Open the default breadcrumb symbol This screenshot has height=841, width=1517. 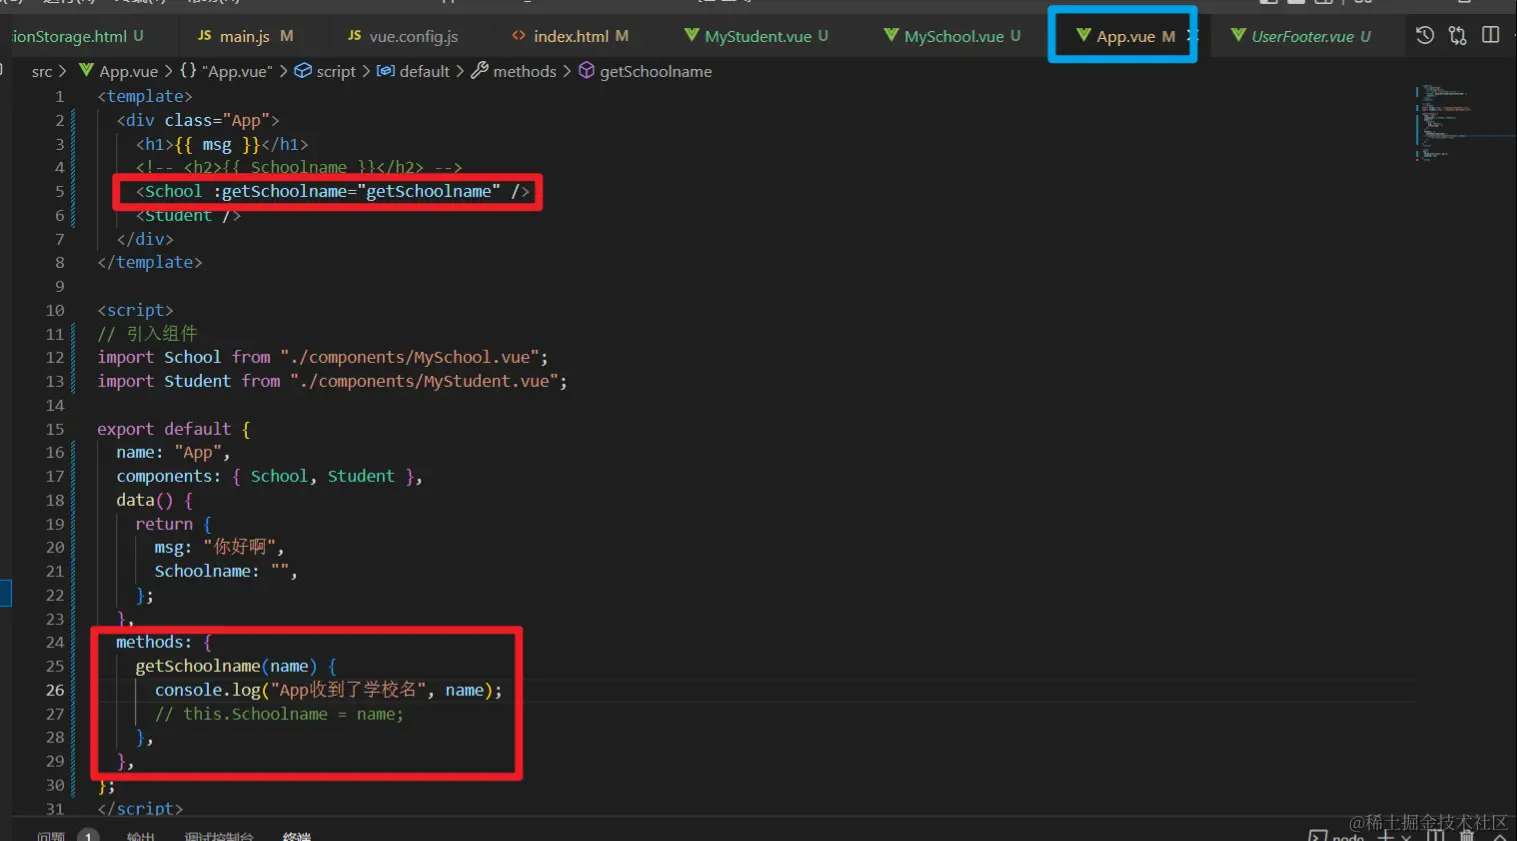(413, 71)
